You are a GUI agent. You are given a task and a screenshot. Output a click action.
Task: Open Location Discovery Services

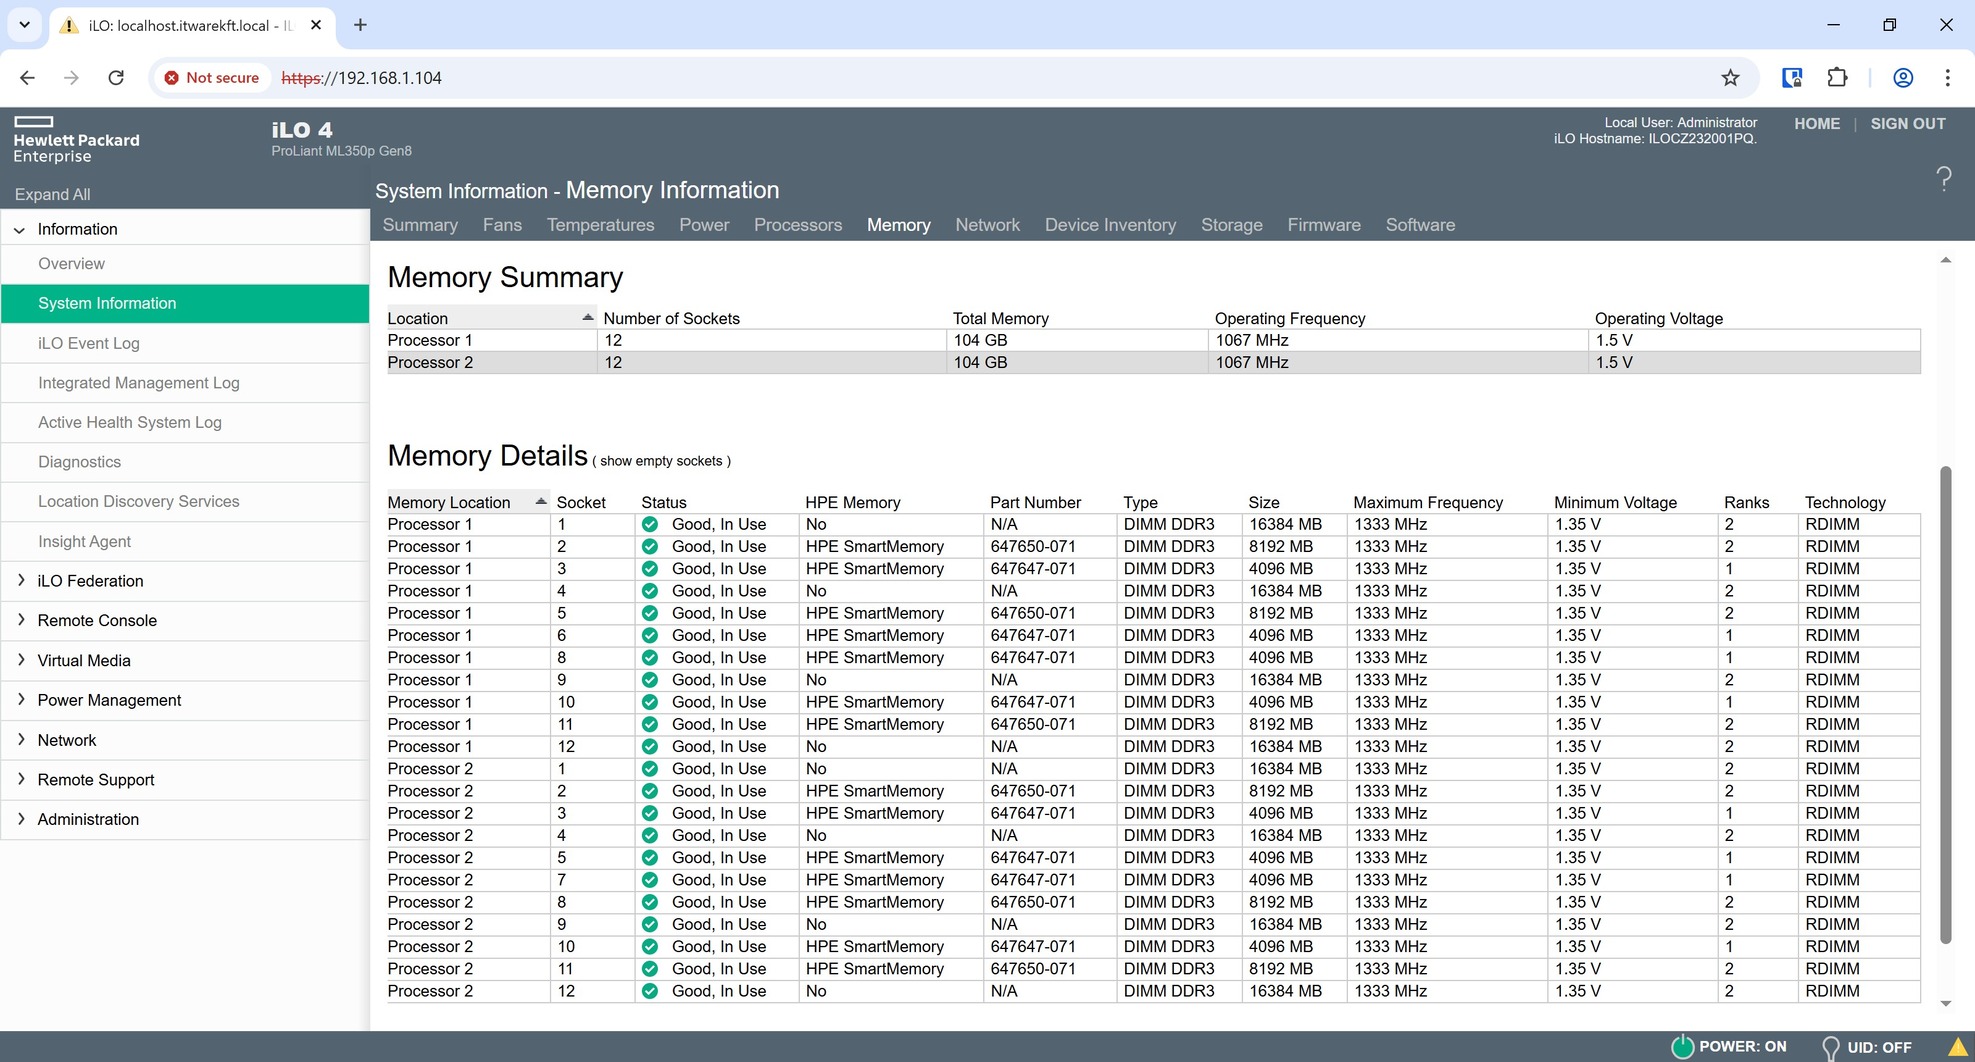(185, 502)
